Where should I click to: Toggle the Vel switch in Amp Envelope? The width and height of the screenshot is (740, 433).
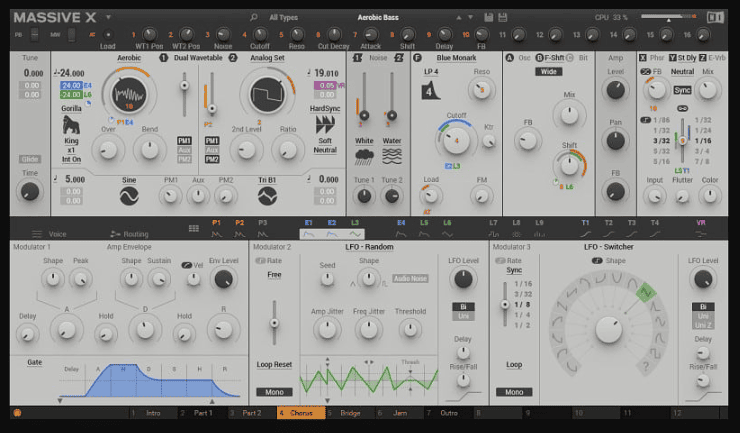click(x=186, y=265)
